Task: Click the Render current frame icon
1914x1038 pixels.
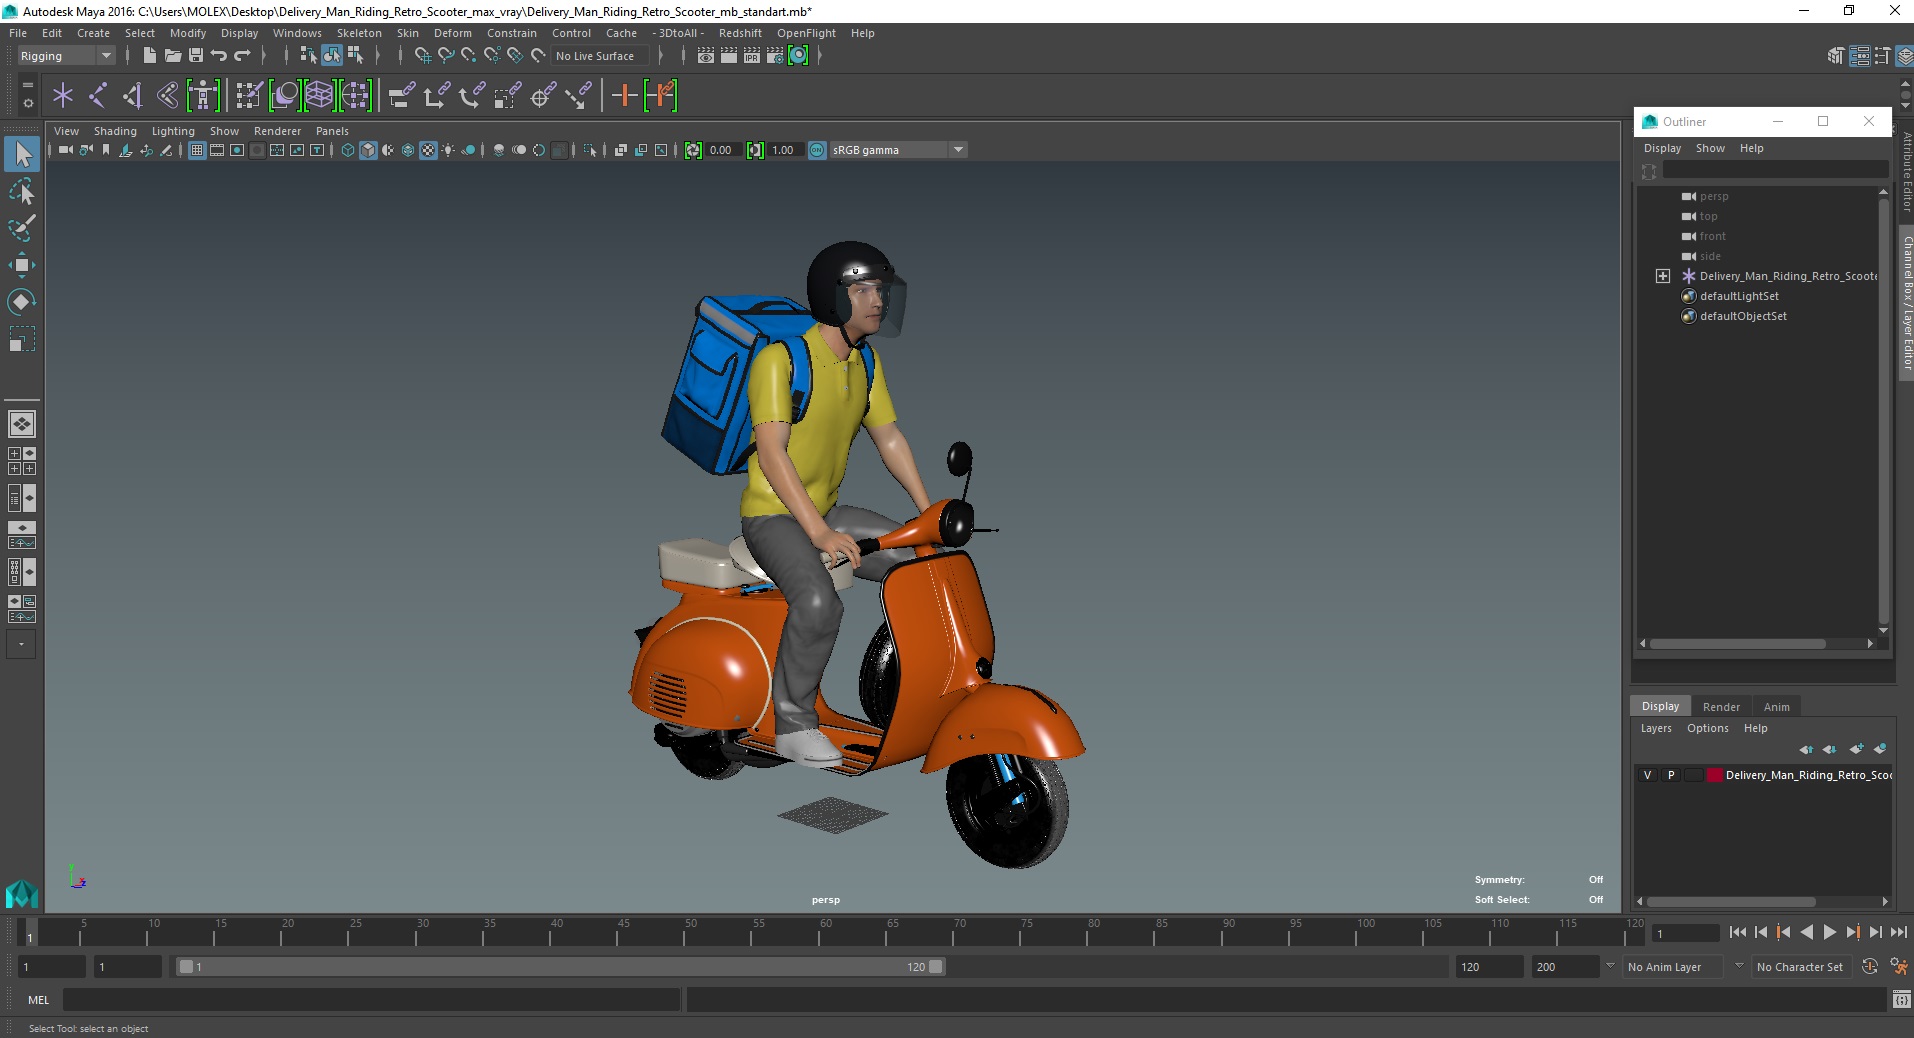Action: click(728, 56)
